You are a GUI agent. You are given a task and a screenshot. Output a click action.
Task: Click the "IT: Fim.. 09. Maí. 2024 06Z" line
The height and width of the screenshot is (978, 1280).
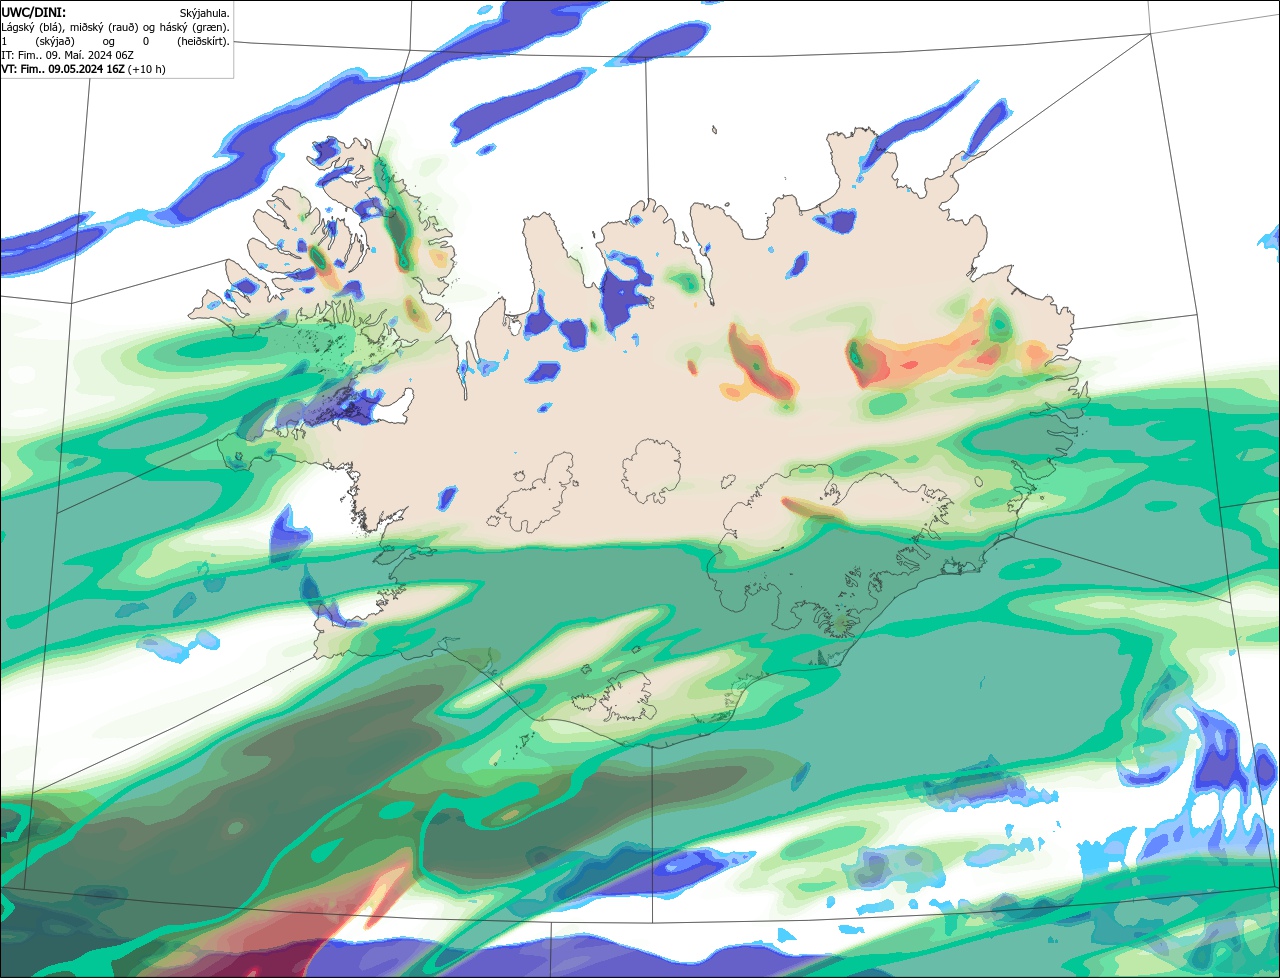[67, 56]
